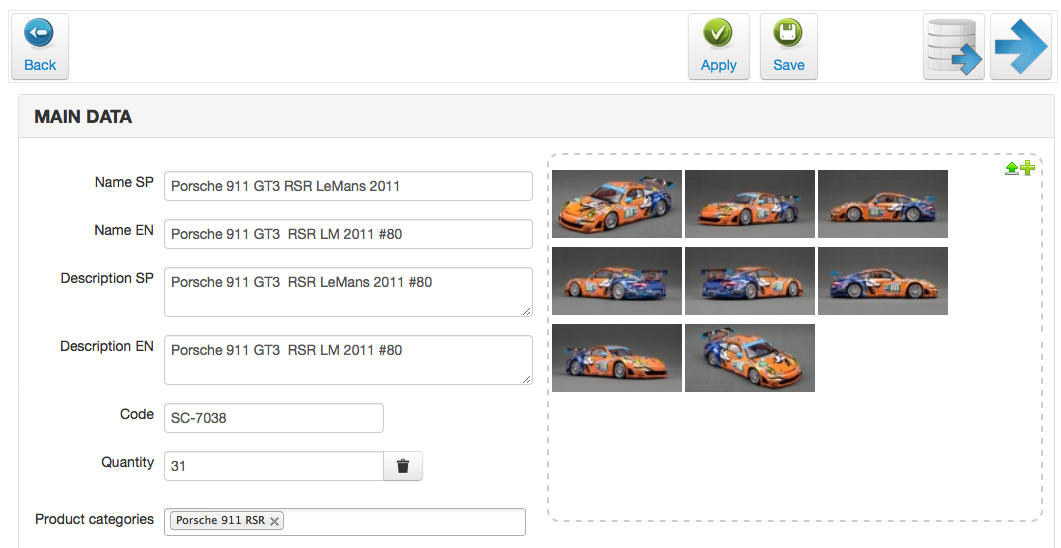Click the trash icon beside Quantity
This screenshot has width=1061, height=548.
[403, 466]
